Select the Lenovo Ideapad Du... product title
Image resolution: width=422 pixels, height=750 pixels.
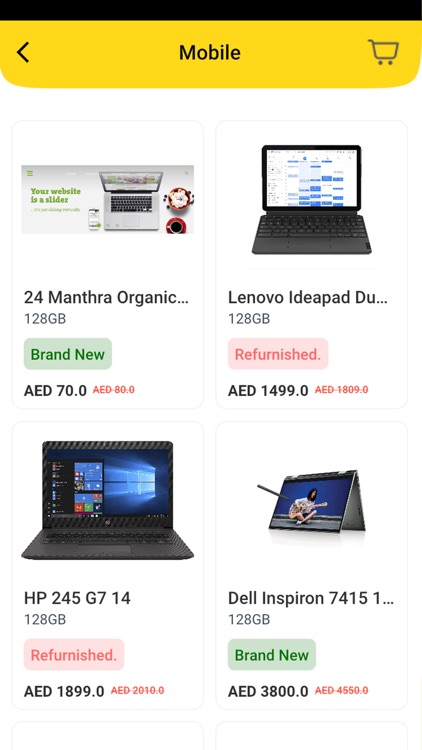click(x=308, y=298)
